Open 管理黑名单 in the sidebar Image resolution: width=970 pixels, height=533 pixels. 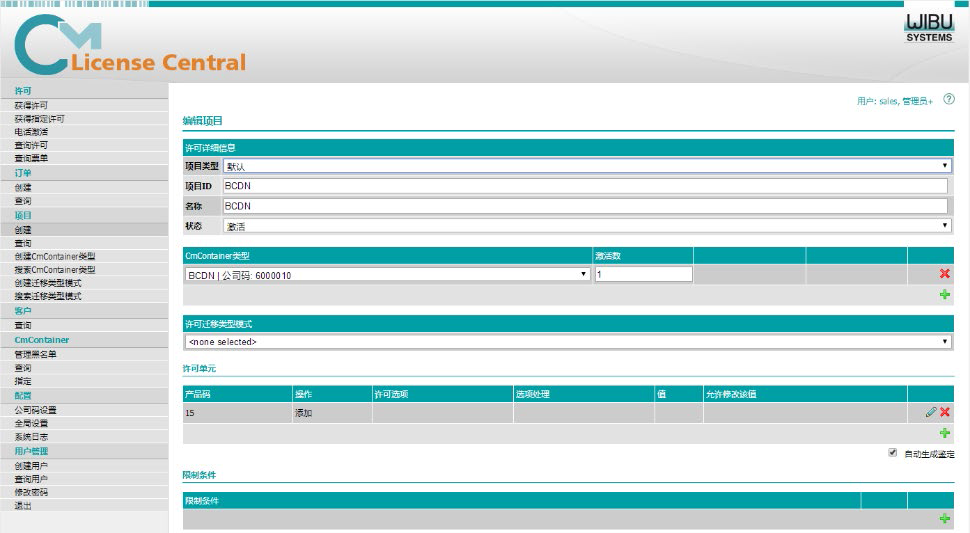(x=35, y=354)
